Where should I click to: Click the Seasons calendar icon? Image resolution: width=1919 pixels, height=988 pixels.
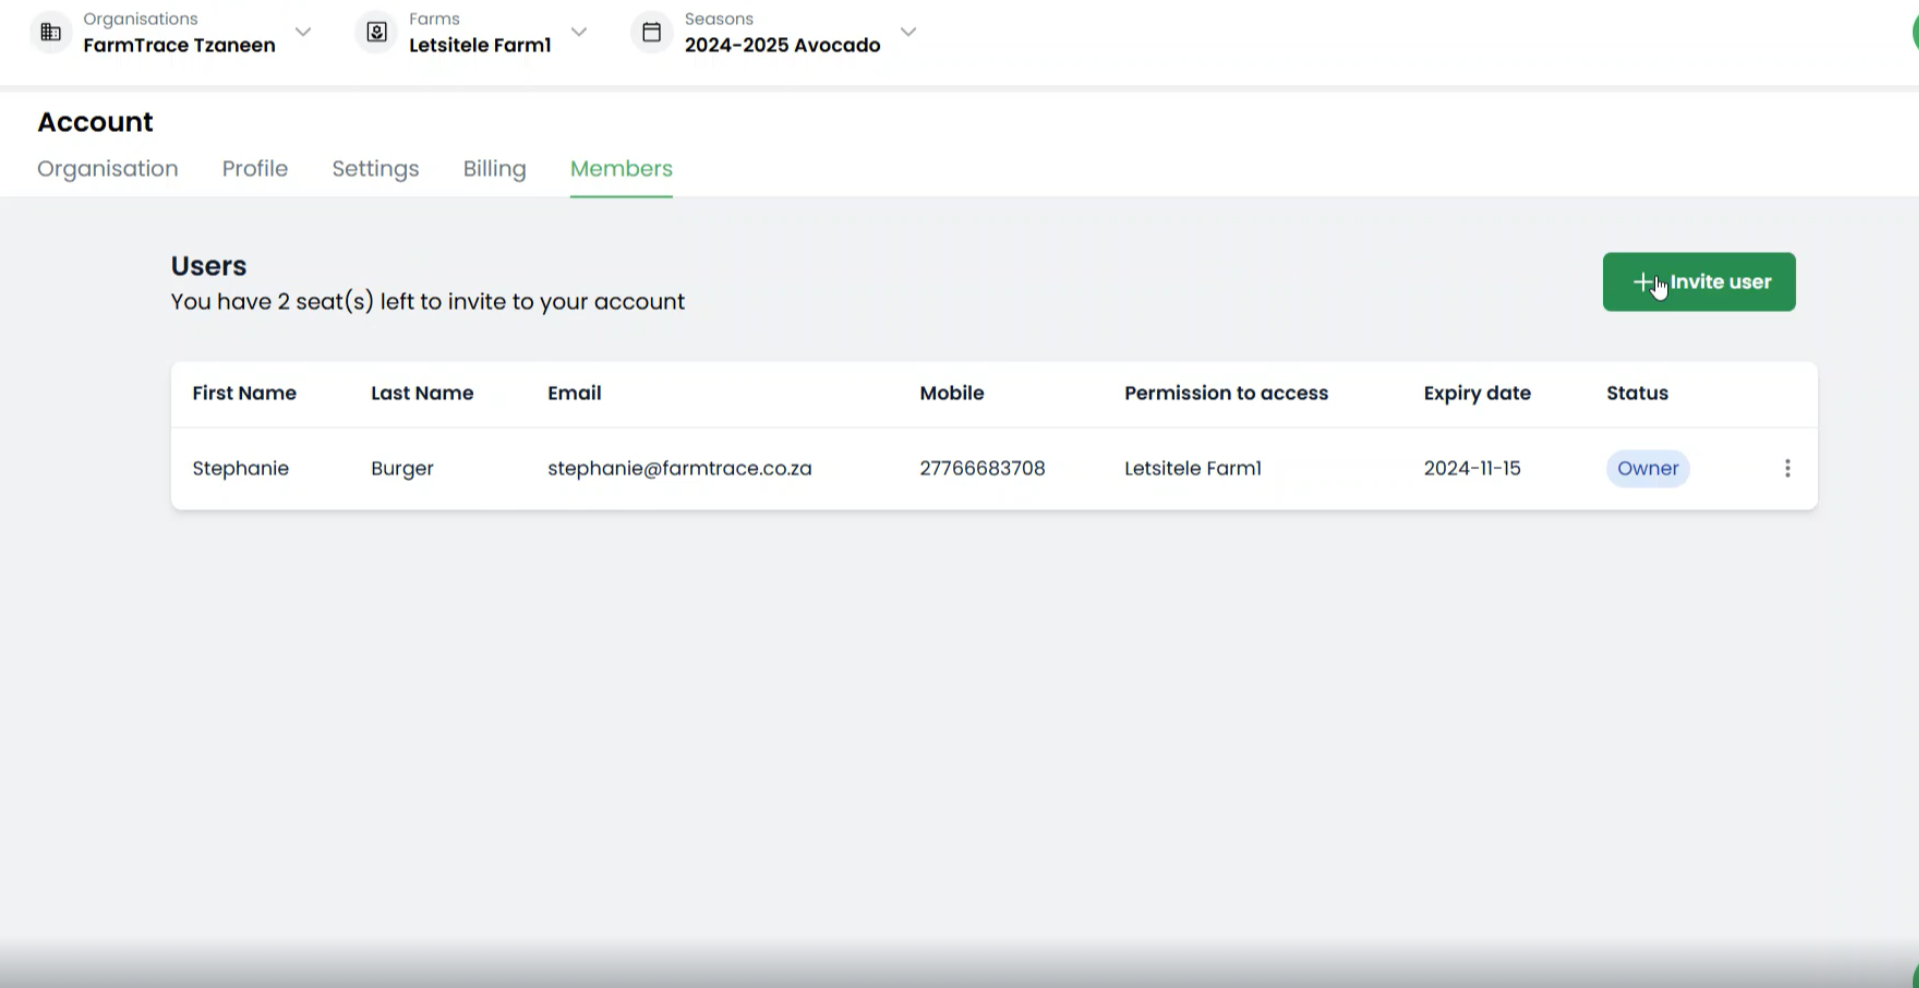(652, 32)
